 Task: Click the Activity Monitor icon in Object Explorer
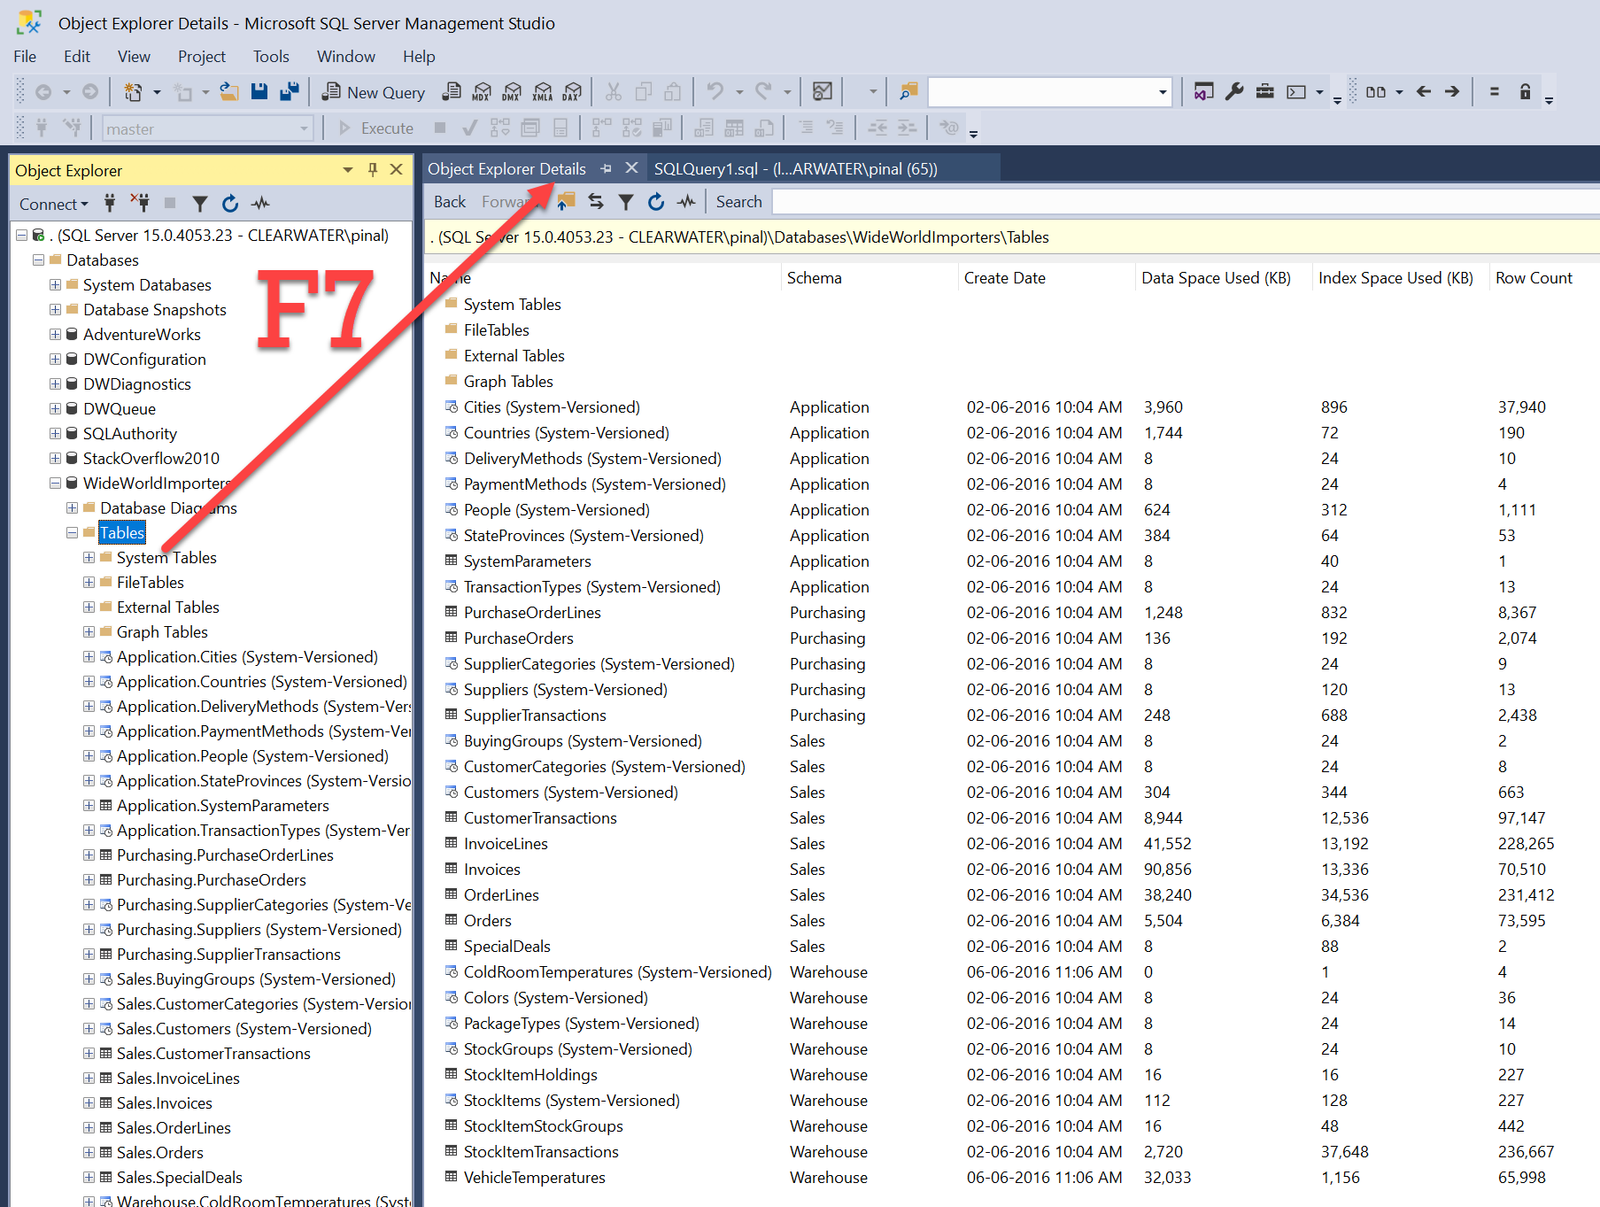(x=261, y=204)
